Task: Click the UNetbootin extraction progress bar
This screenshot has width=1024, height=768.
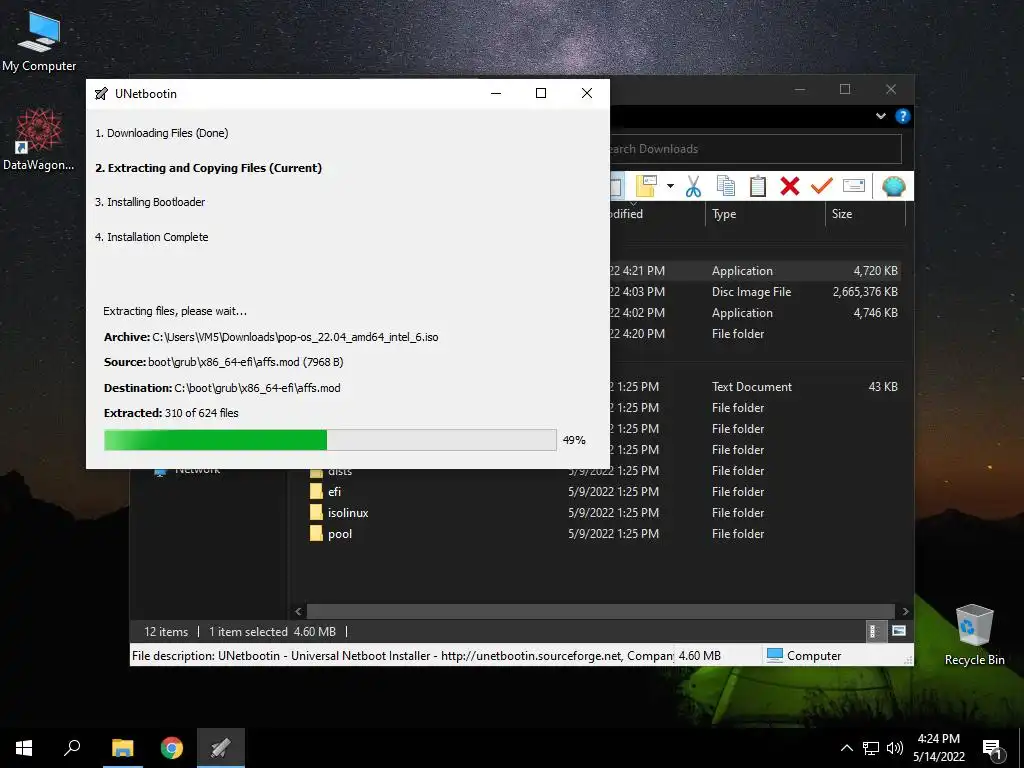Action: [x=330, y=440]
